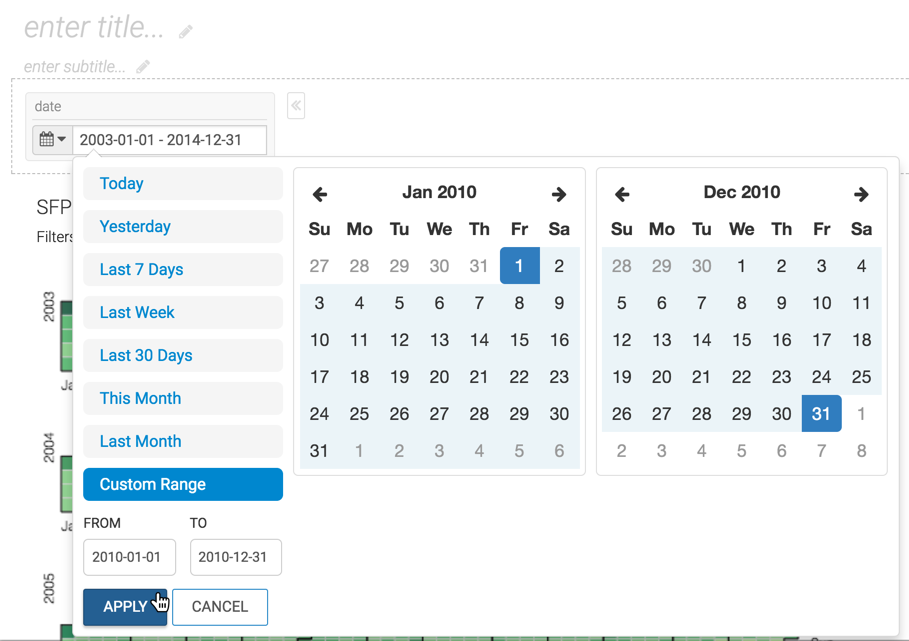Screen dimensions: 909x641
Task: Go to previous month on Jan 2010 calendar
Action: coord(320,194)
